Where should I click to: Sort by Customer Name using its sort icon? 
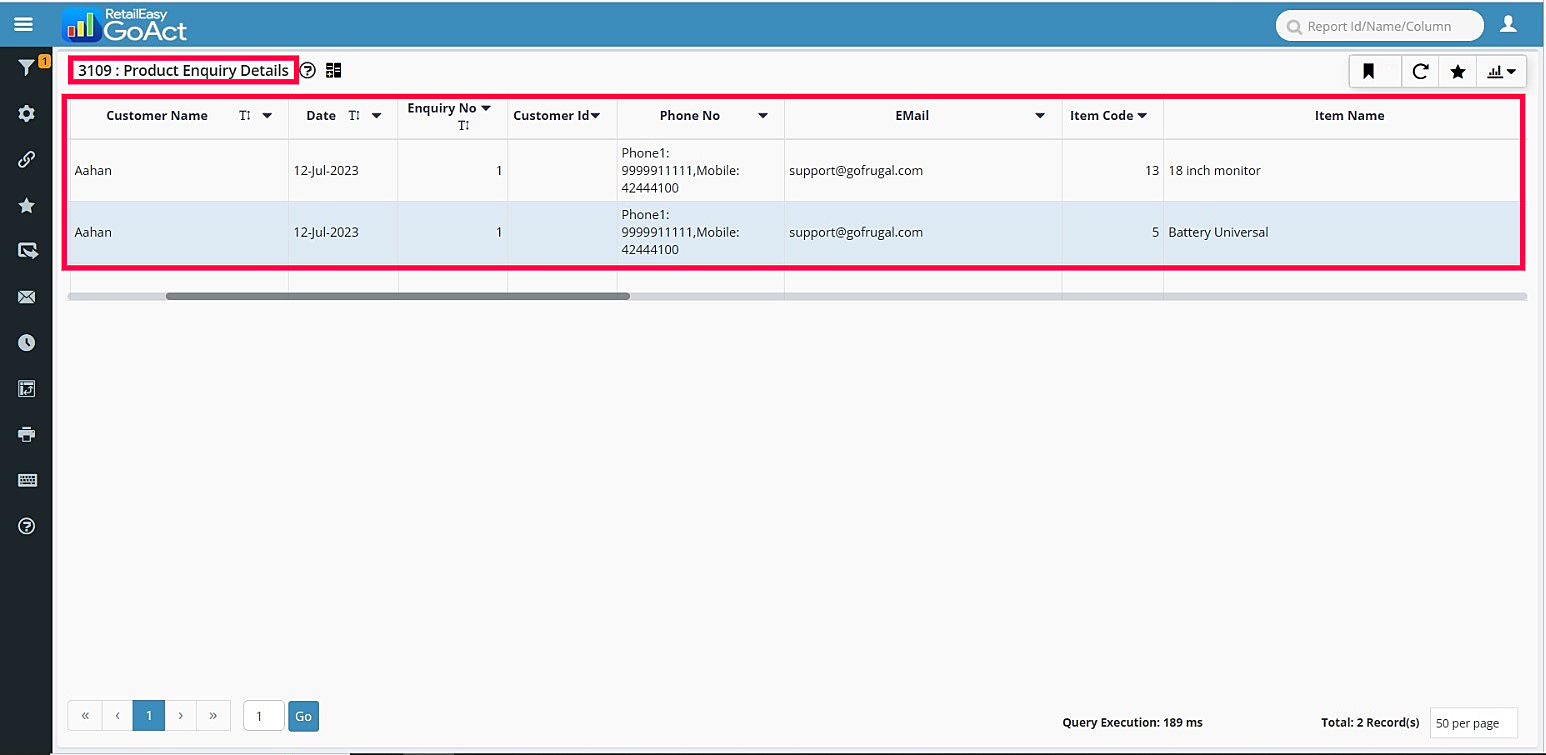(245, 116)
